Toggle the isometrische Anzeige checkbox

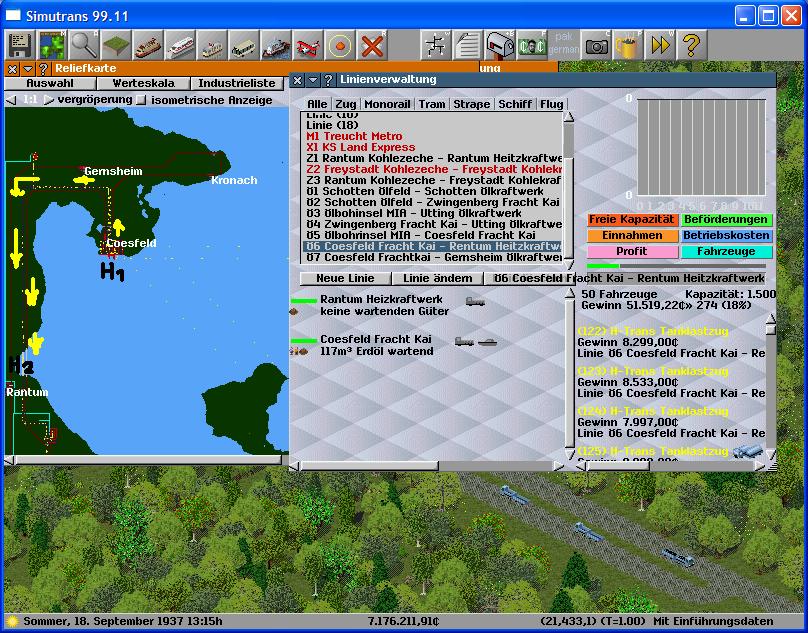click(x=141, y=100)
